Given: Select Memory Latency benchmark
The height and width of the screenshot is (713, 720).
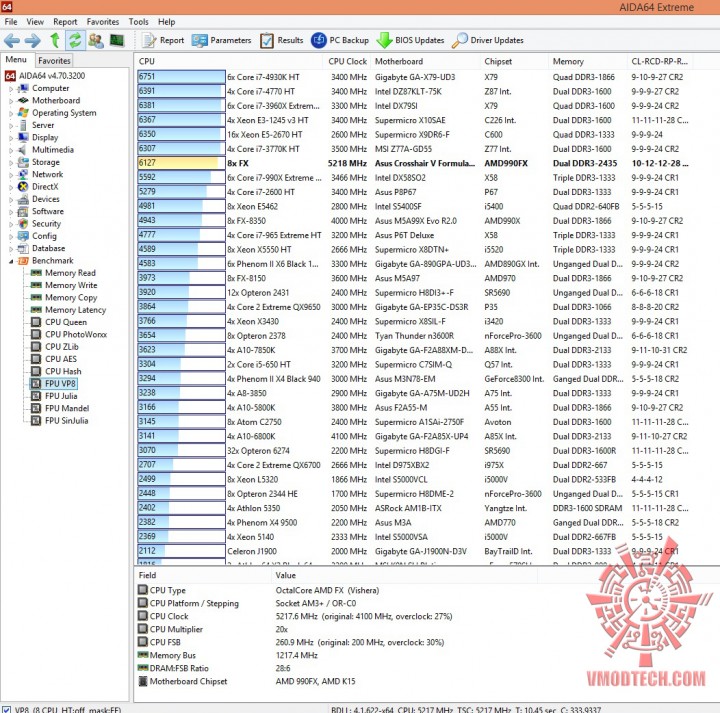Looking at the screenshot, I should (x=75, y=310).
